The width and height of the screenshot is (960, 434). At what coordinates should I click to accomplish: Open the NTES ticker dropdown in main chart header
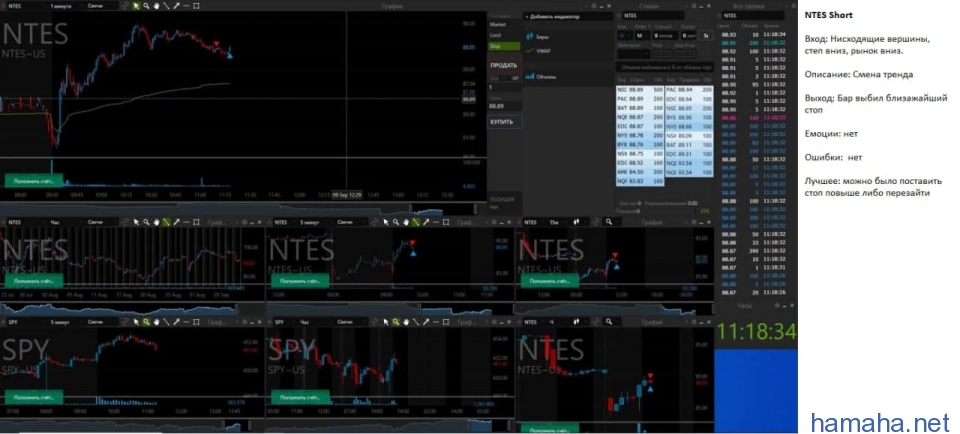[x=25, y=6]
